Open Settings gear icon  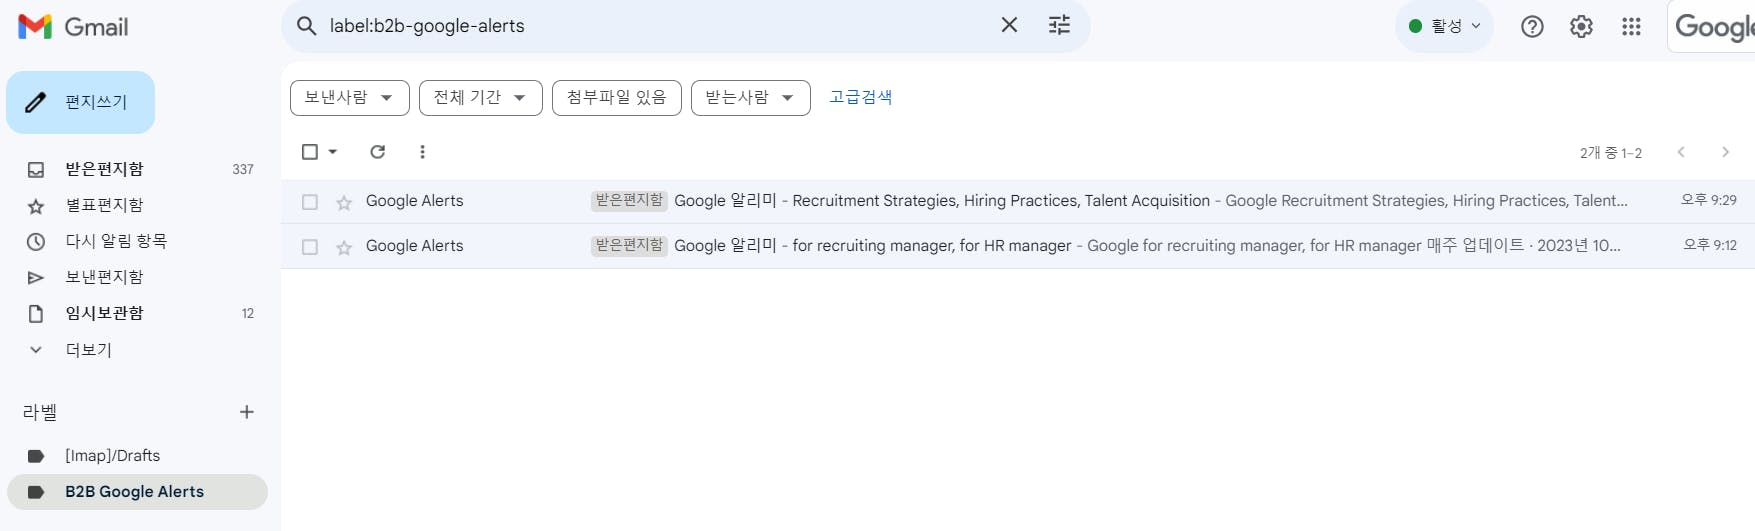tap(1581, 27)
